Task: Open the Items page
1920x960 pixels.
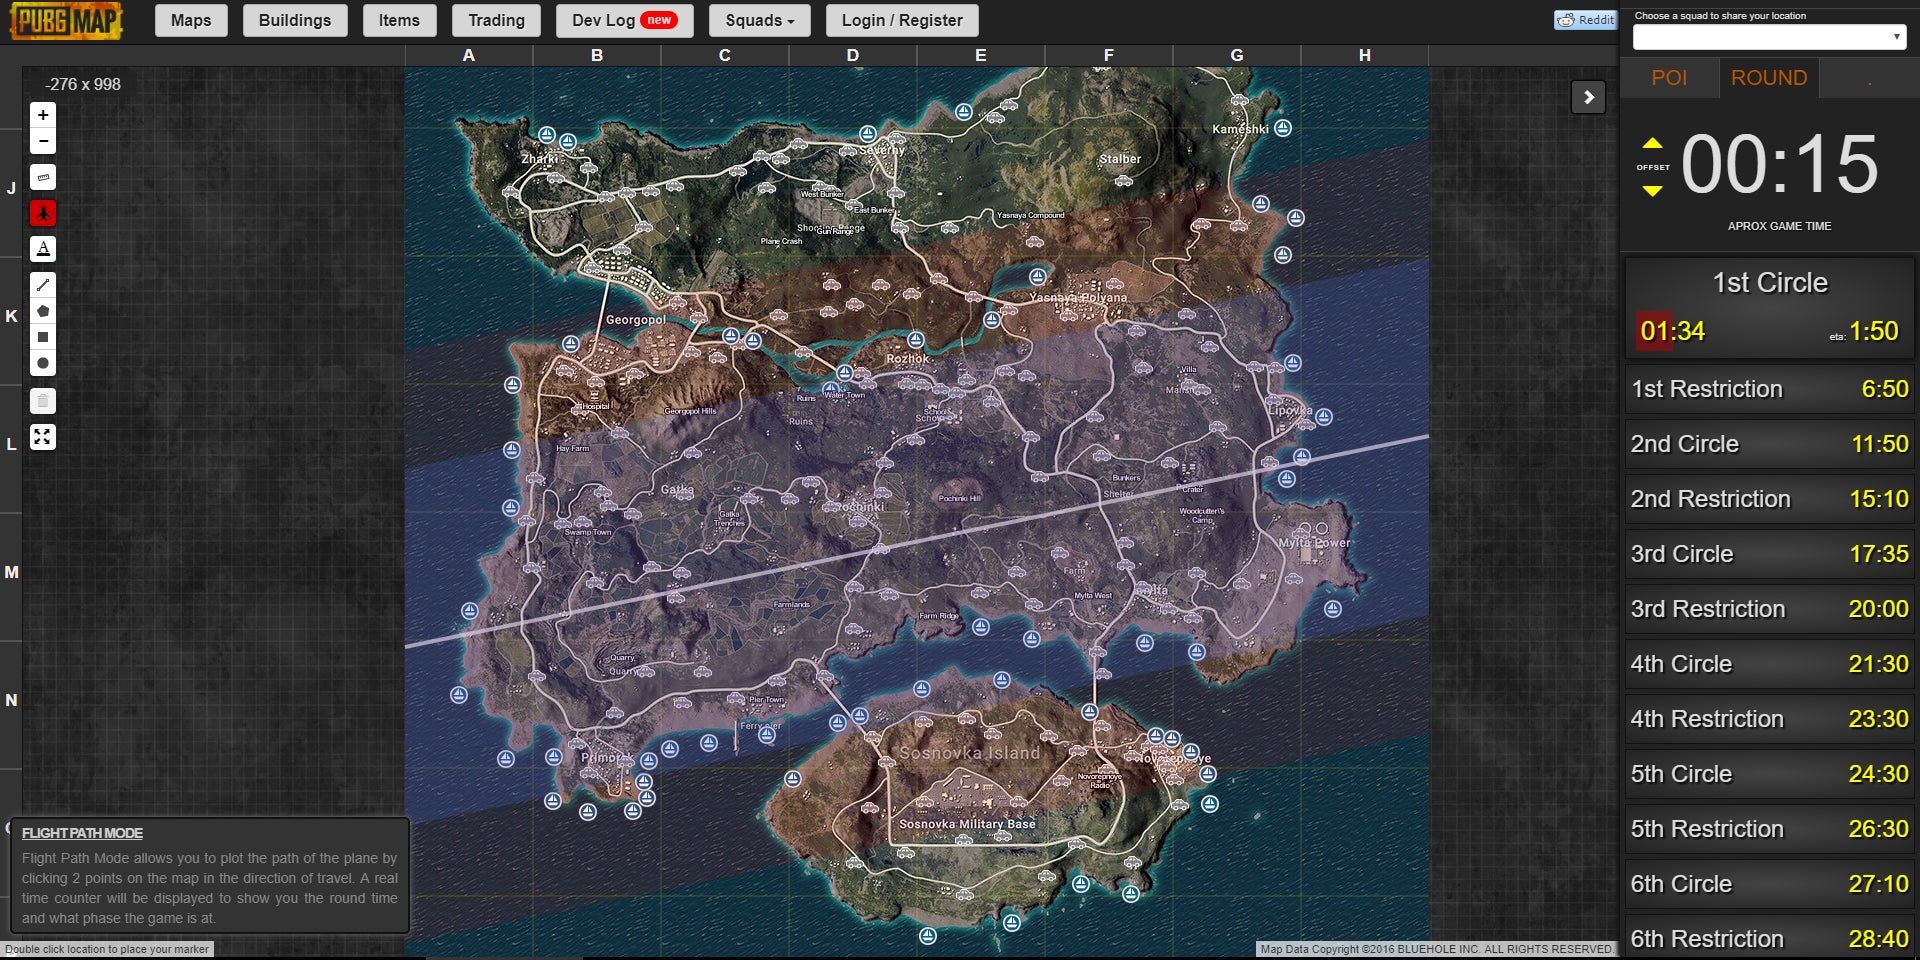Action: click(399, 20)
